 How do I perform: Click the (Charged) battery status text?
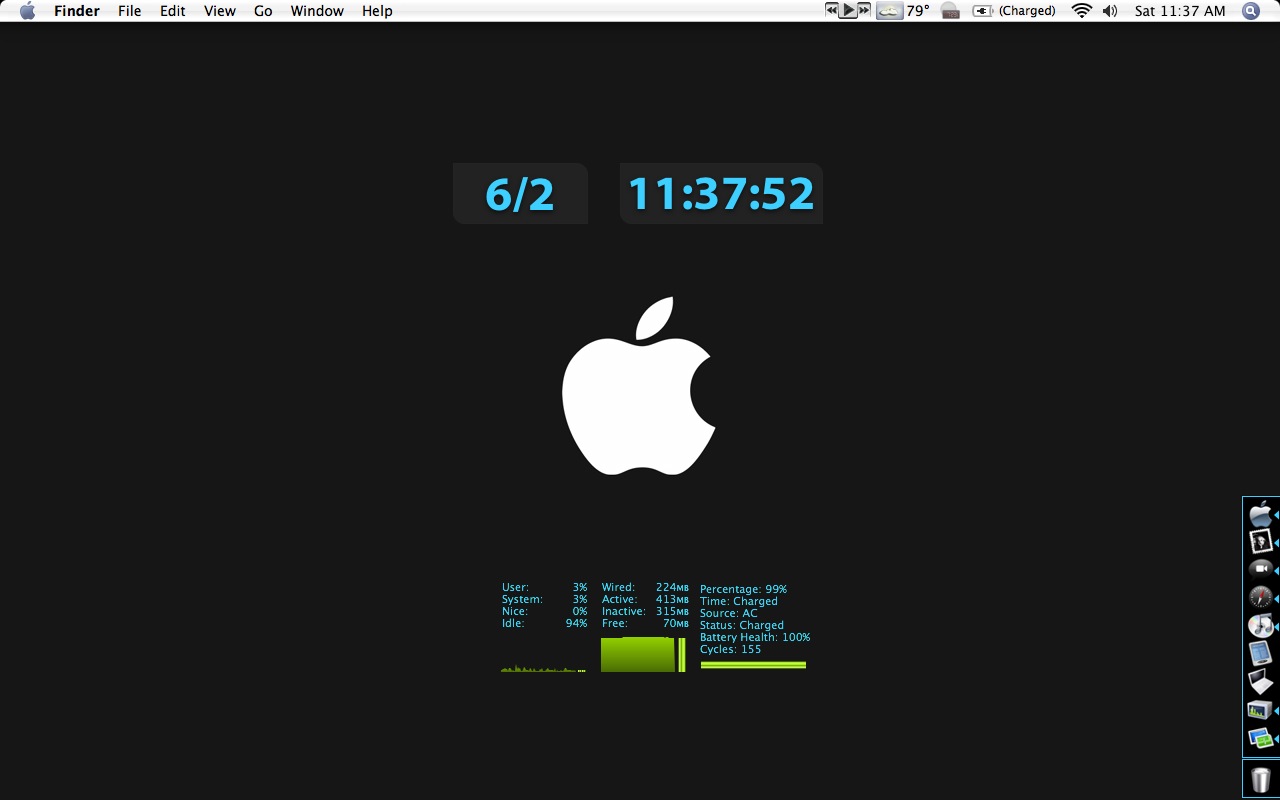[1027, 11]
